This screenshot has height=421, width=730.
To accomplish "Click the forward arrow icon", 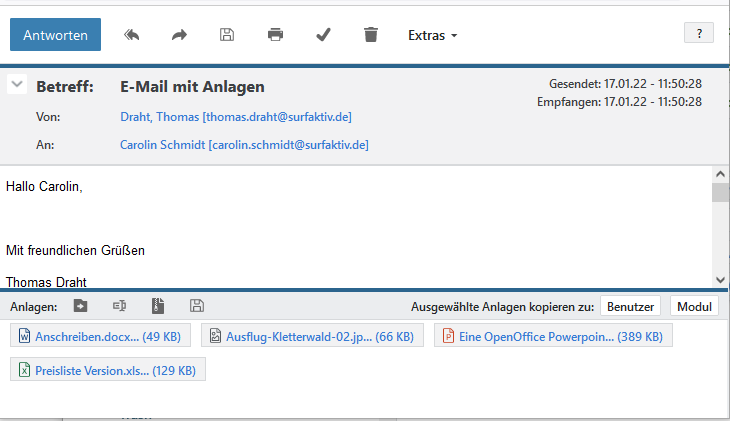I will [x=179, y=35].
